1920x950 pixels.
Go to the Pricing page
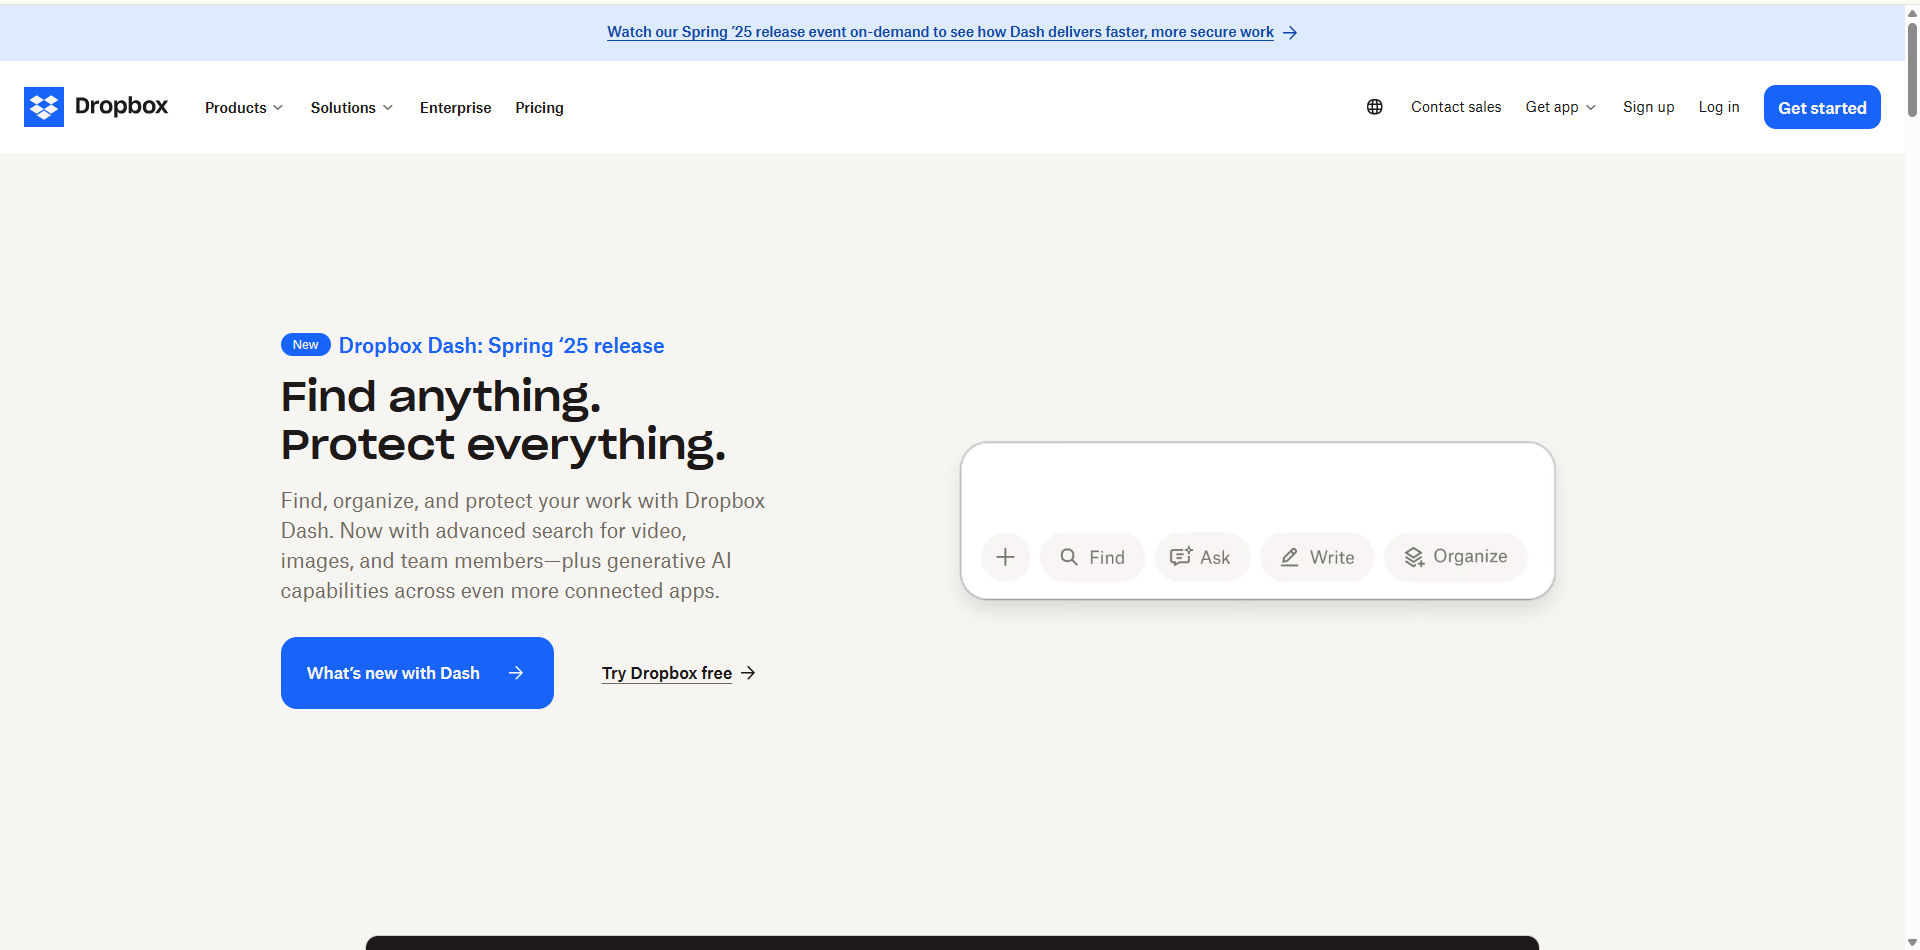coord(539,107)
